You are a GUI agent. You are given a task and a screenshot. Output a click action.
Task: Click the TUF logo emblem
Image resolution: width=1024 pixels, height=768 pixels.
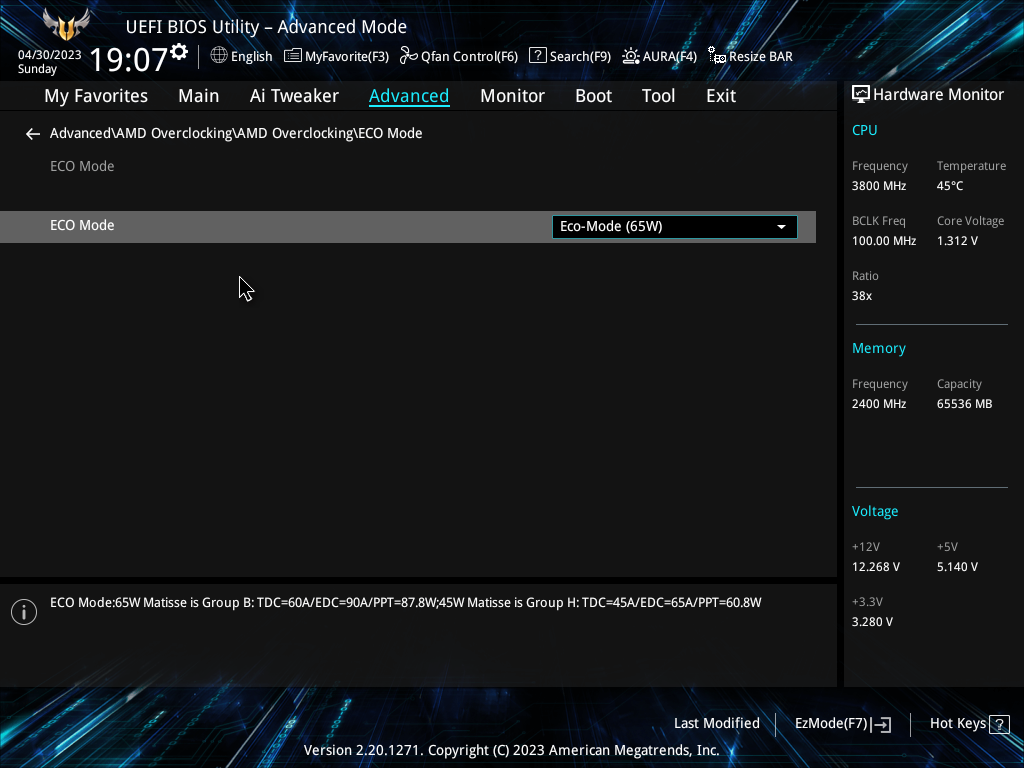pyautogui.click(x=66, y=25)
